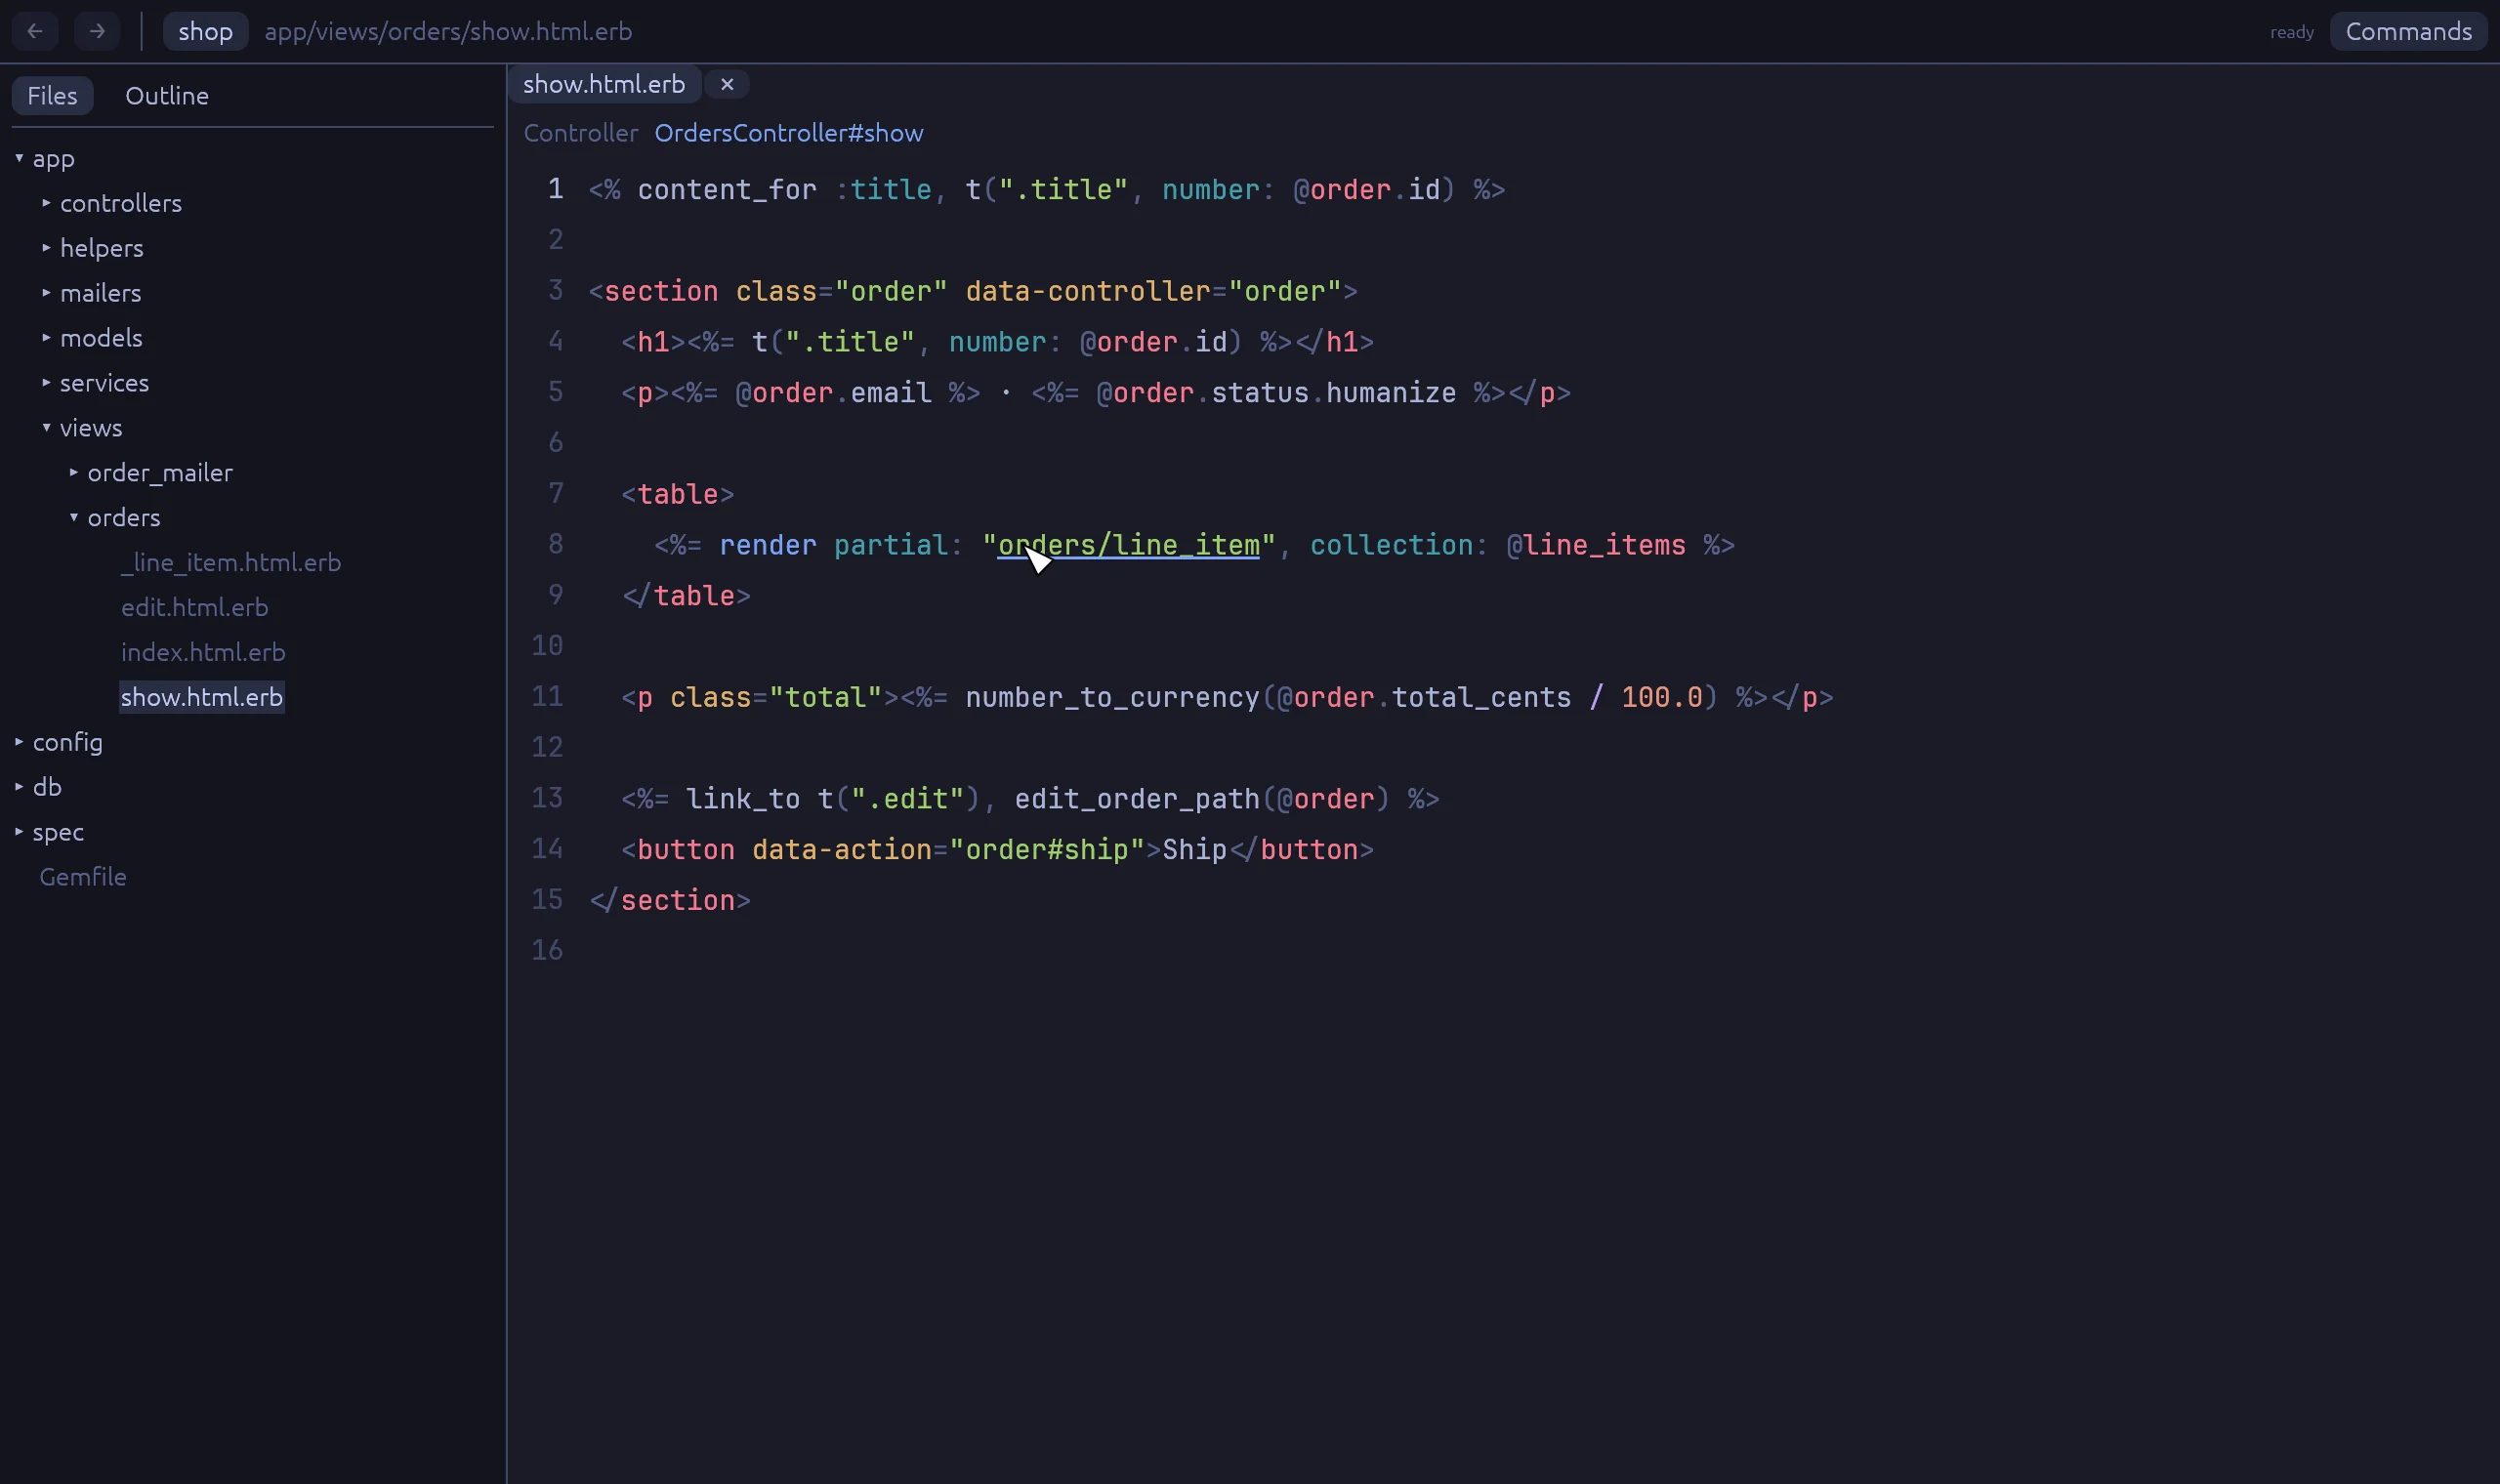Expand the order_mailer folder

pos(151,473)
